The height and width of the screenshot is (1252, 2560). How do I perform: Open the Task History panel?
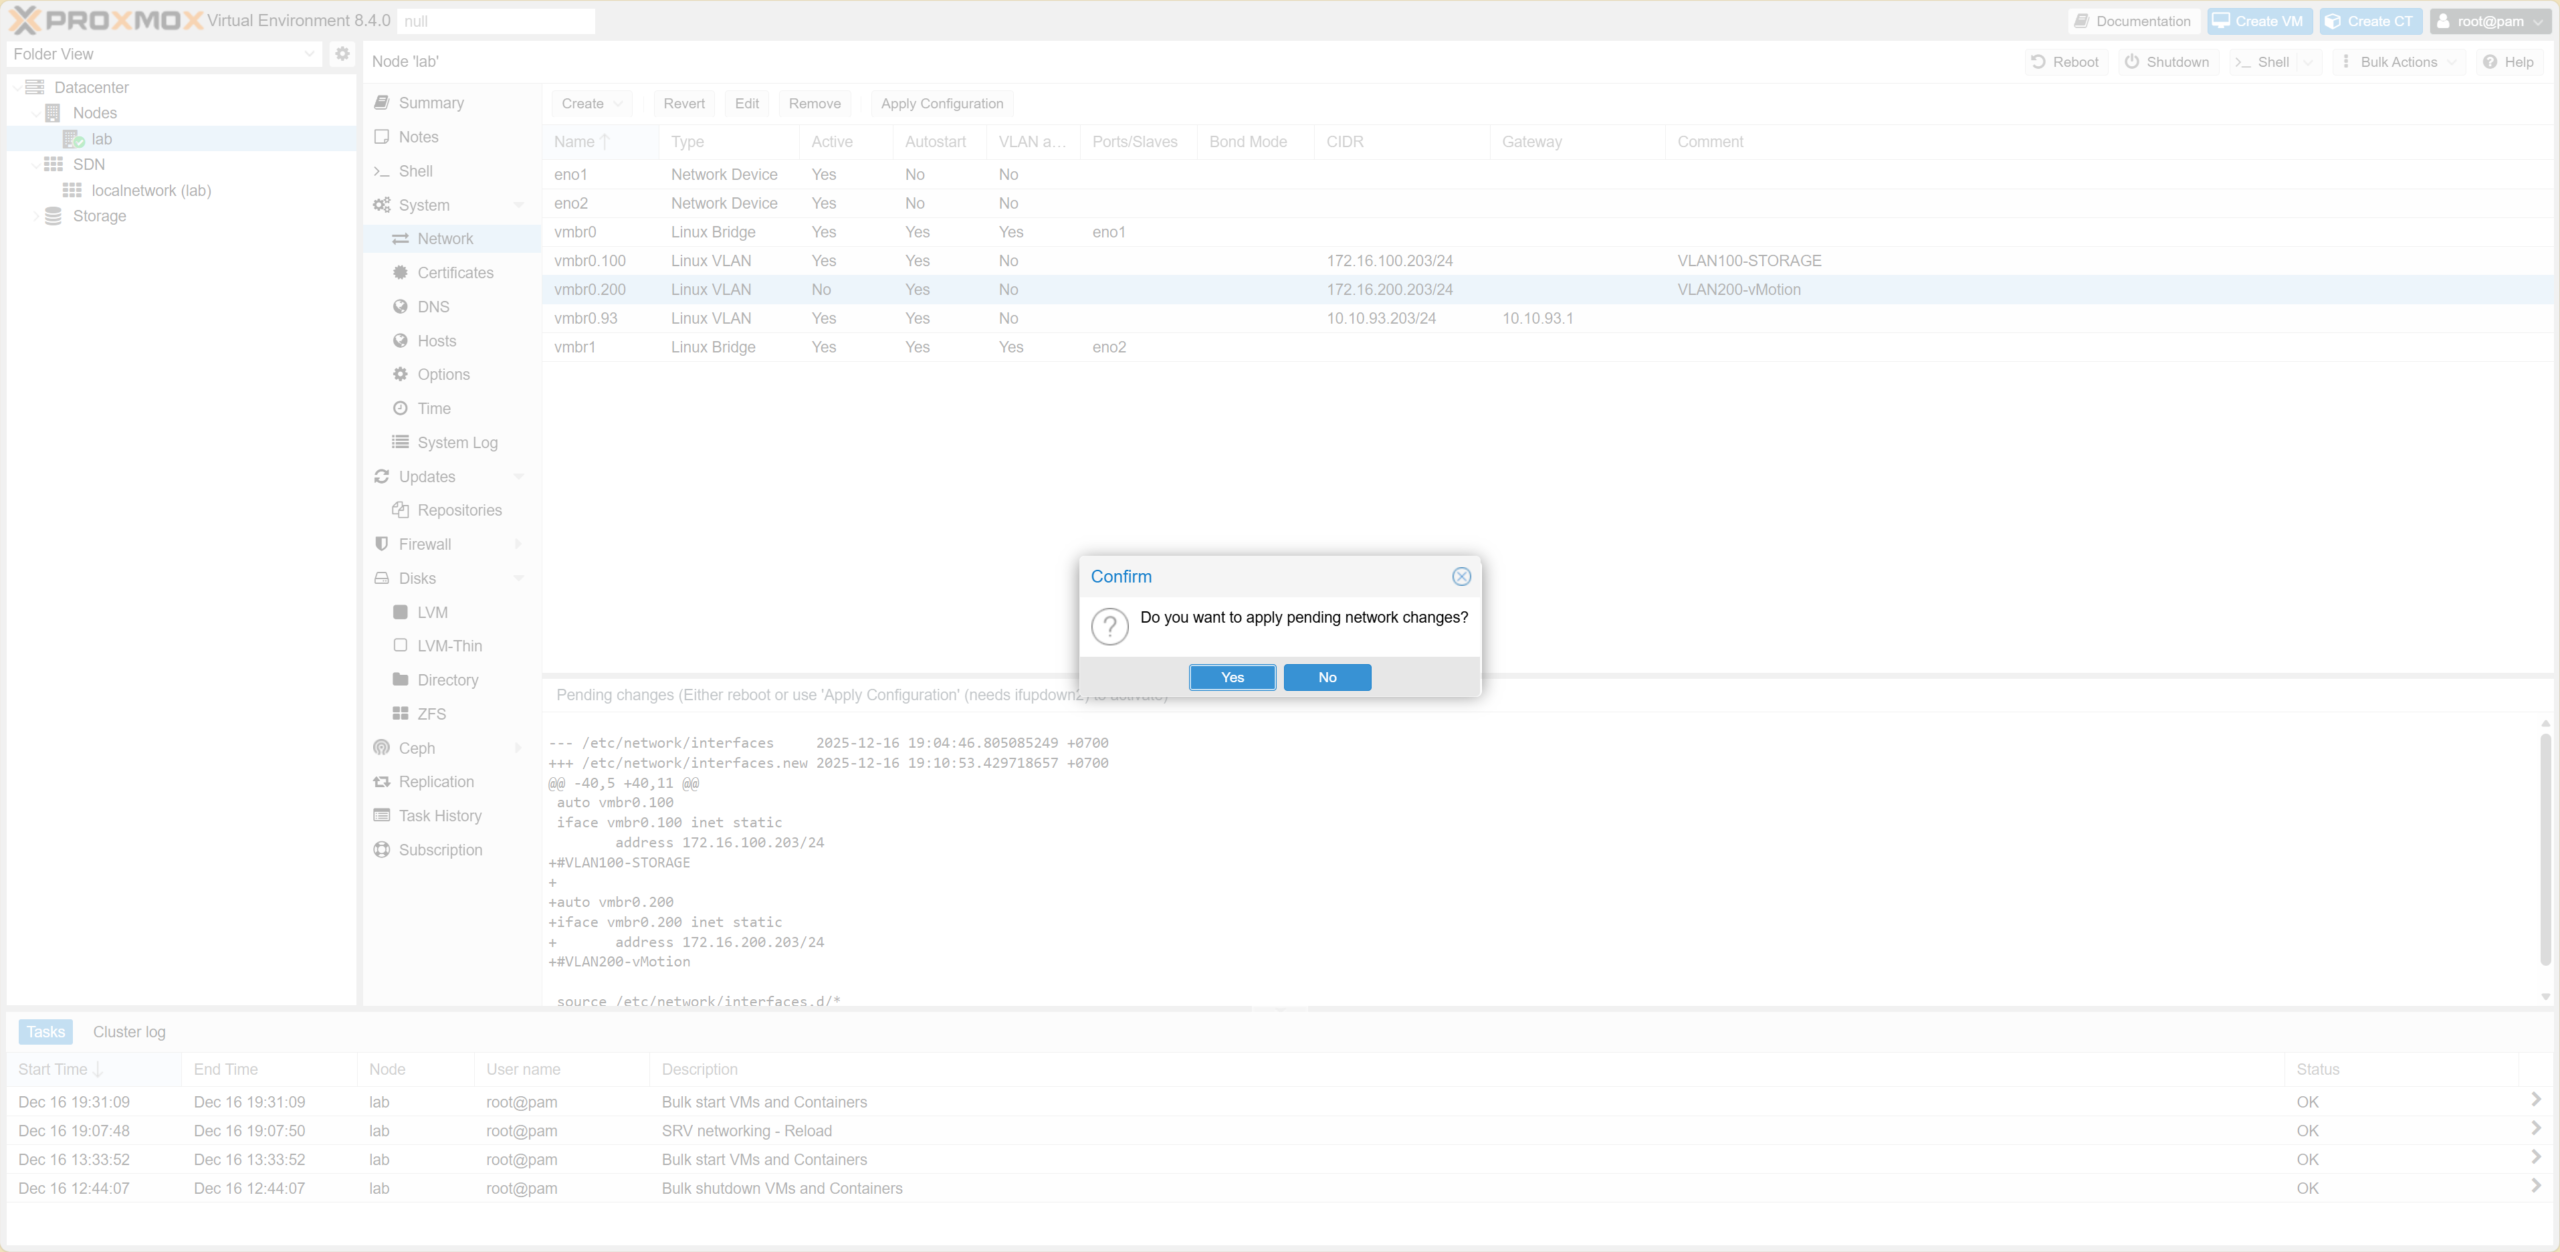440,815
